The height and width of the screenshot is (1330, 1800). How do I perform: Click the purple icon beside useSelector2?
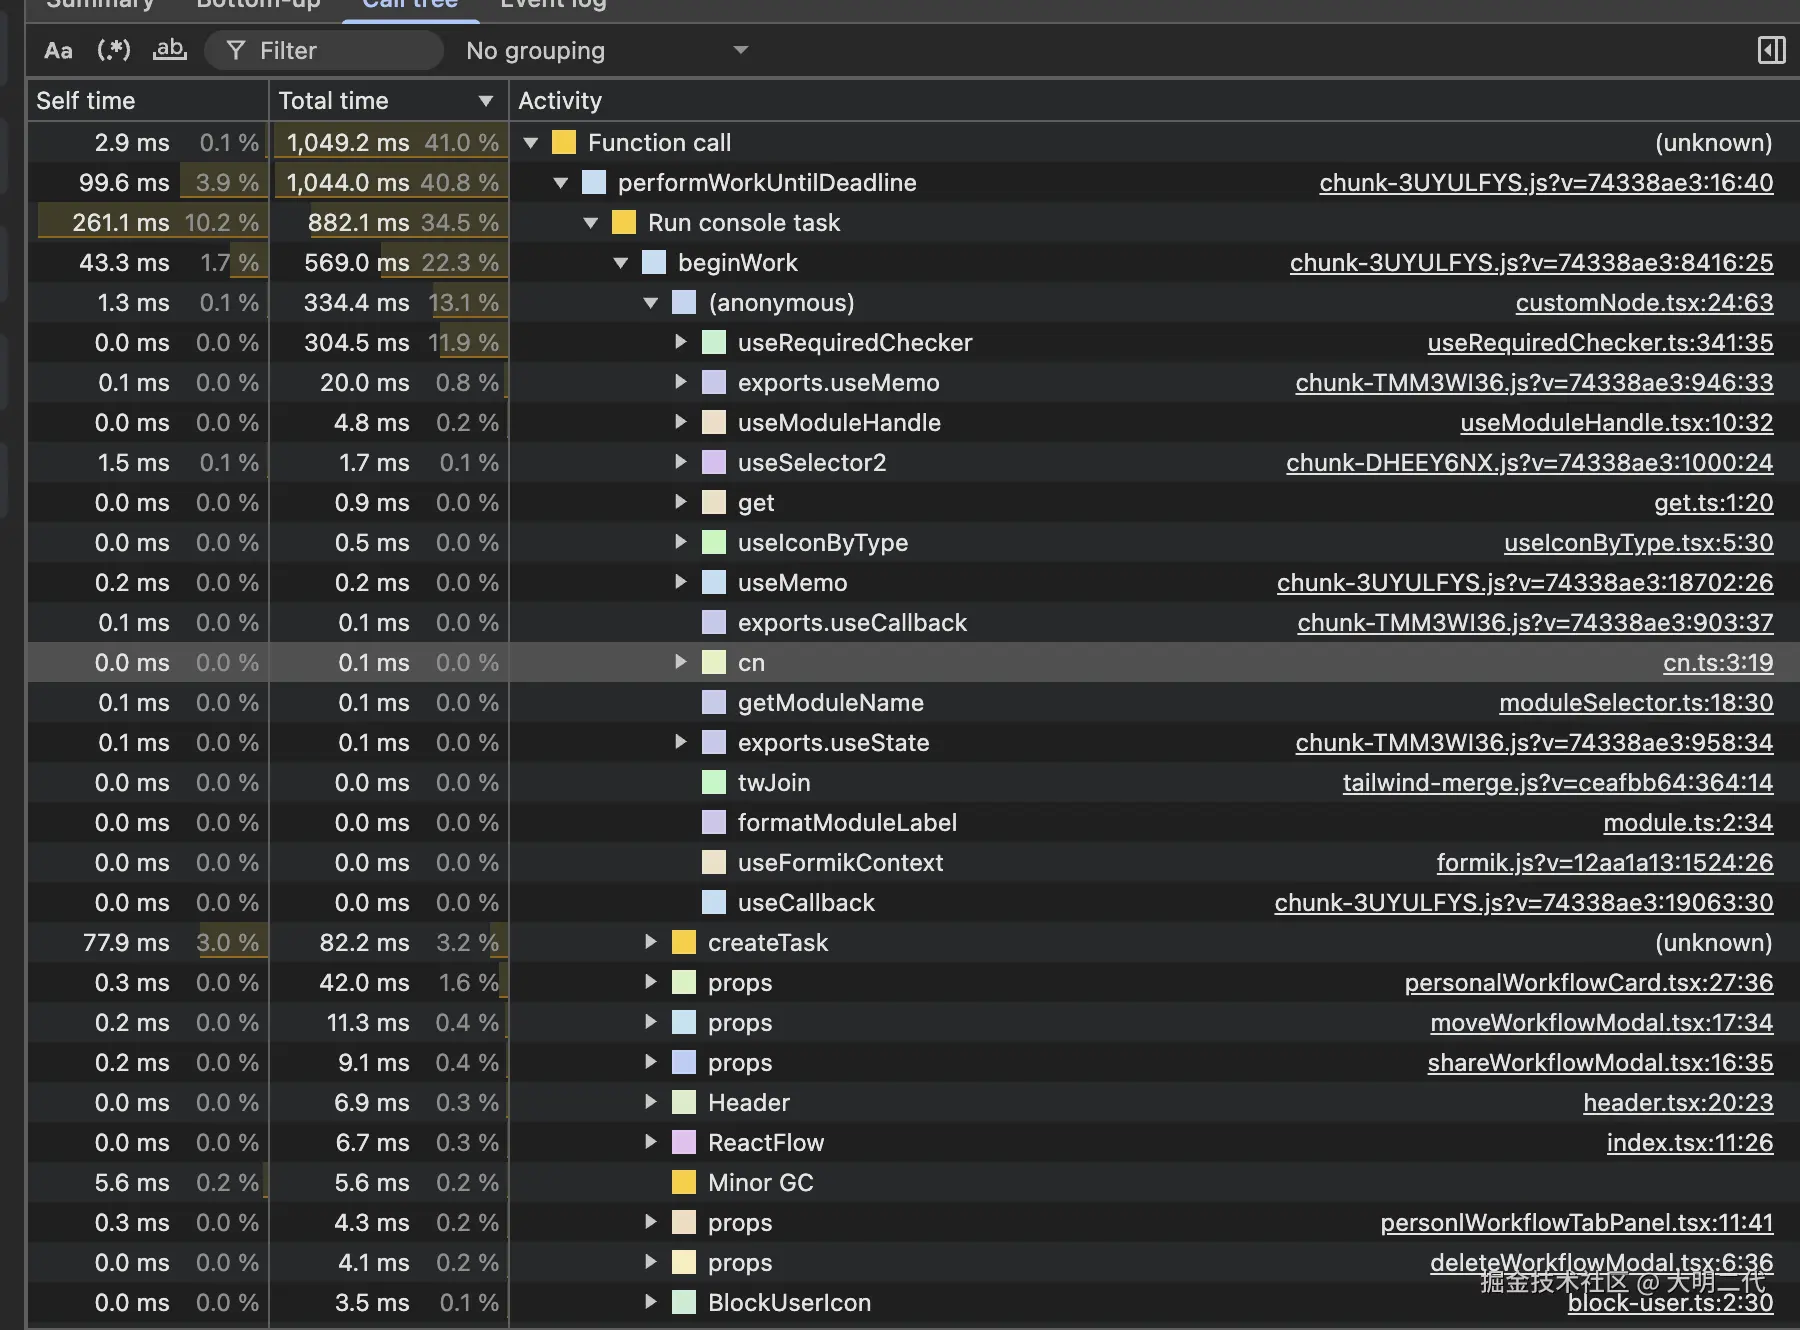[x=713, y=462]
